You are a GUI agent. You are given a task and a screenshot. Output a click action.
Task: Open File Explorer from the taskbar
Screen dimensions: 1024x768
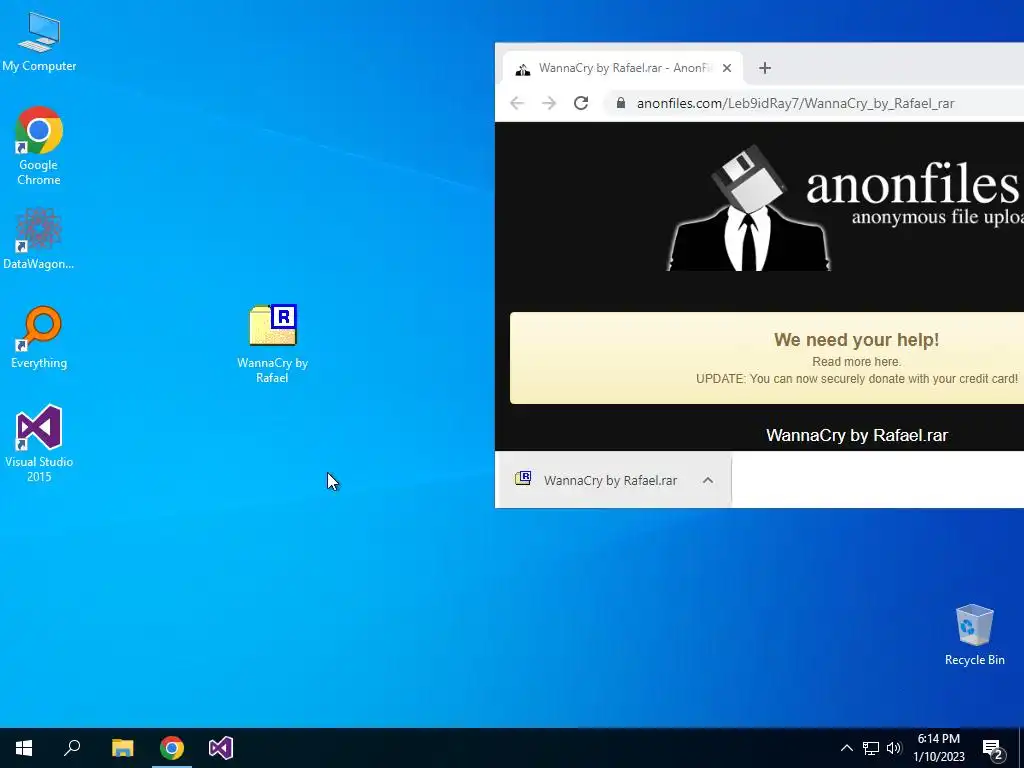tap(122, 748)
